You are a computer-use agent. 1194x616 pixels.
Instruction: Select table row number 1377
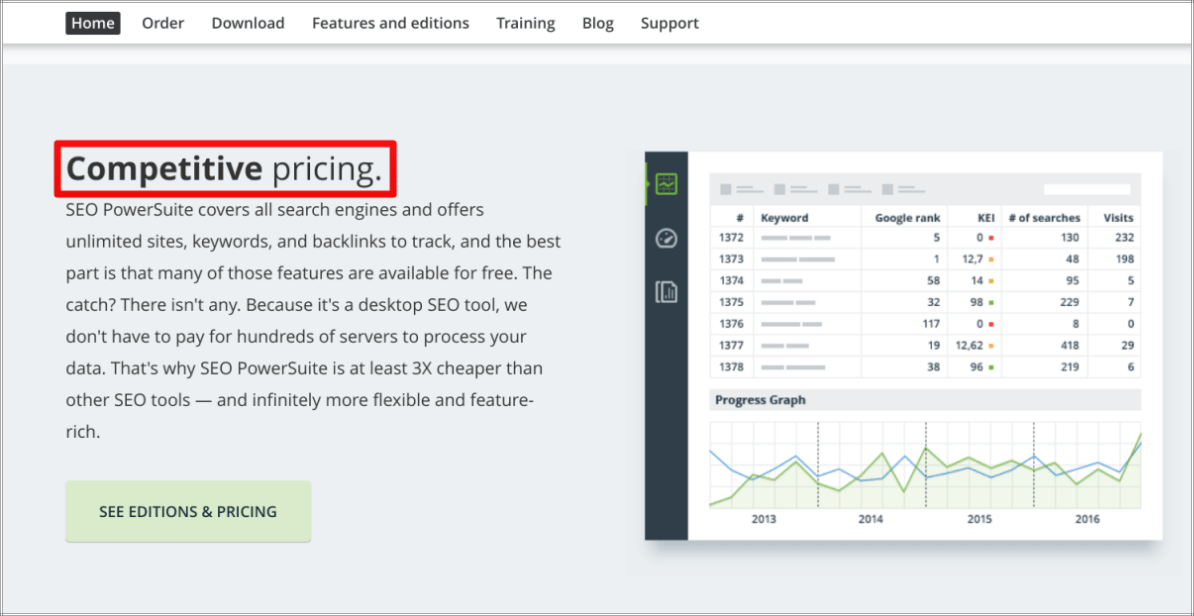tap(732, 346)
